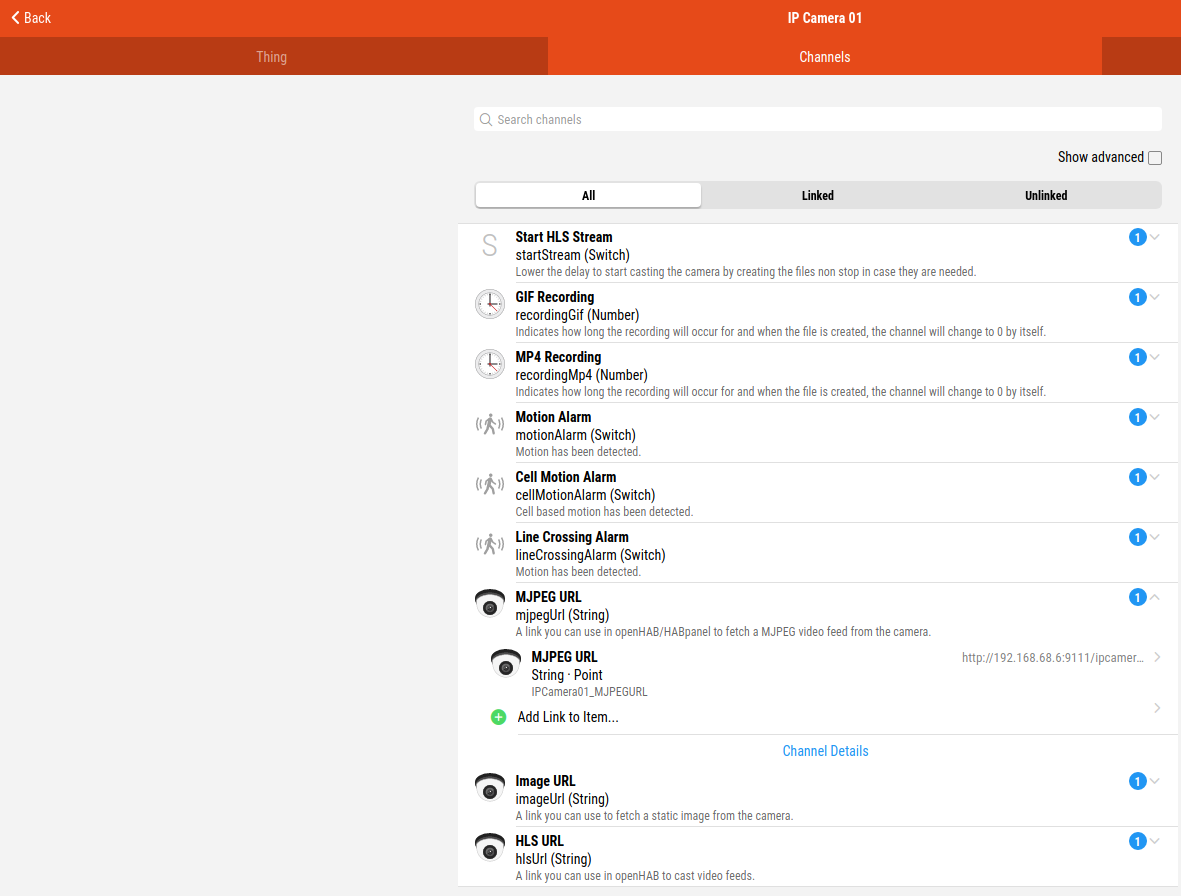The width and height of the screenshot is (1181, 896).
Task: Select the Unlinked filter segment
Action: pos(1046,196)
